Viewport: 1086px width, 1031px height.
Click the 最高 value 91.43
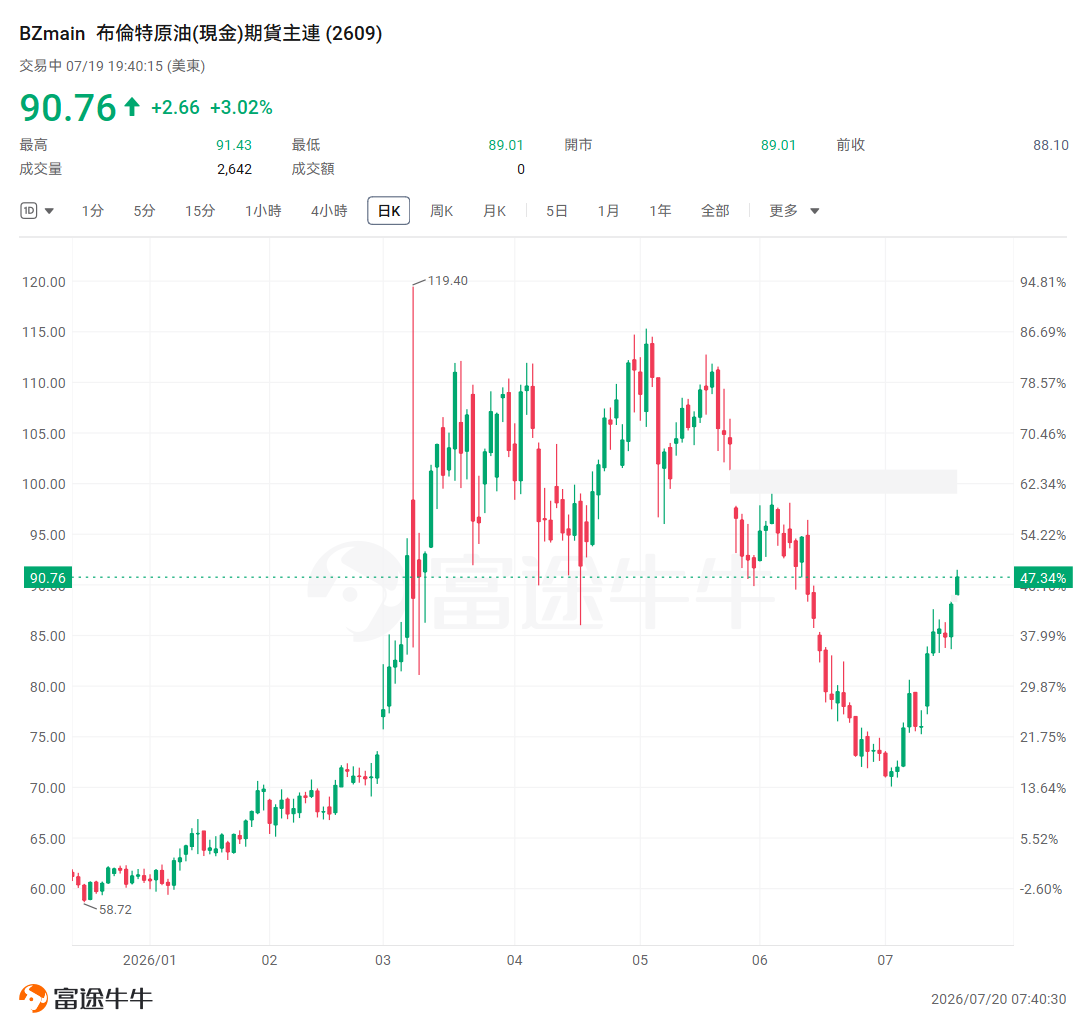click(233, 145)
